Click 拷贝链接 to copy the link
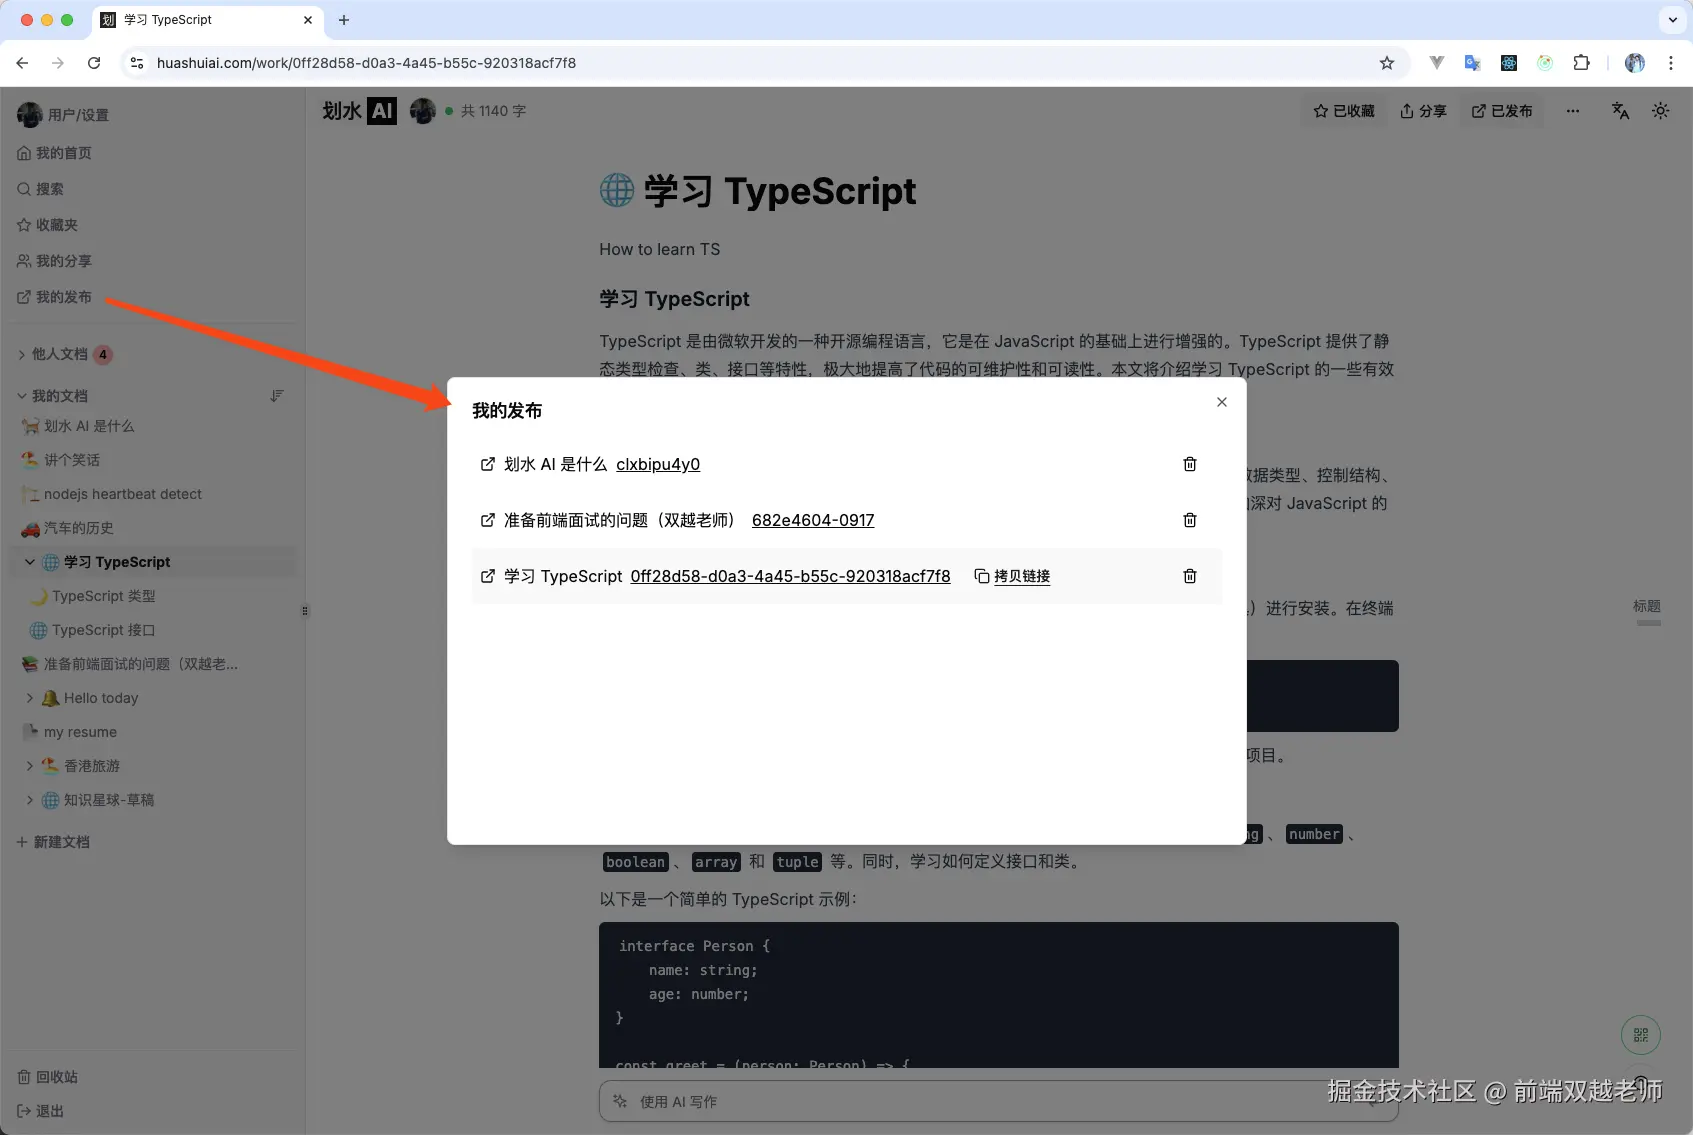The image size is (1693, 1135). pyautogui.click(x=1012, y=576)
